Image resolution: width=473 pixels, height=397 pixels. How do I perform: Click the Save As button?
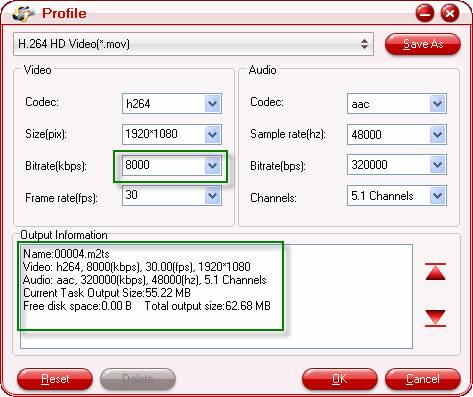pyautogui.click(x=423, y=44)
